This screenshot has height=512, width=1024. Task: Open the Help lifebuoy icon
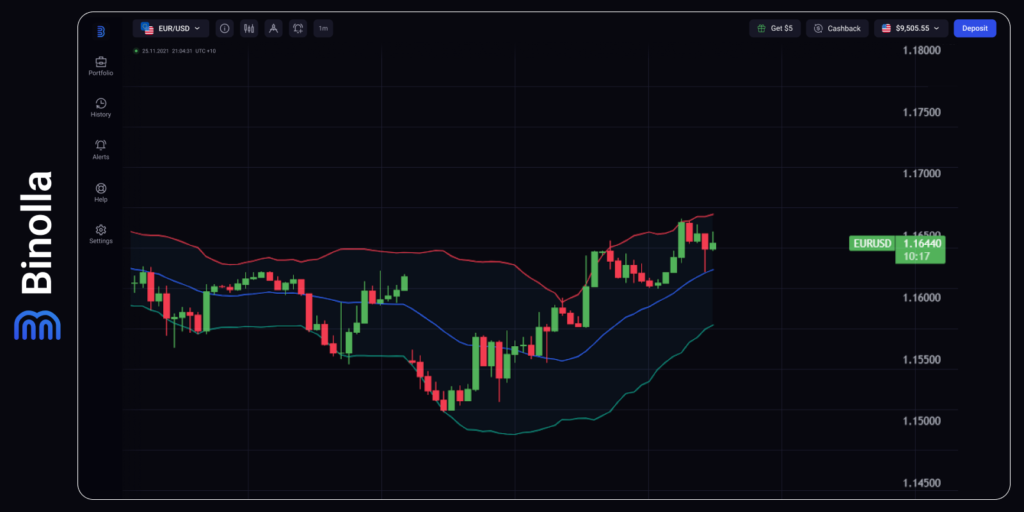[x=101, y=187]
